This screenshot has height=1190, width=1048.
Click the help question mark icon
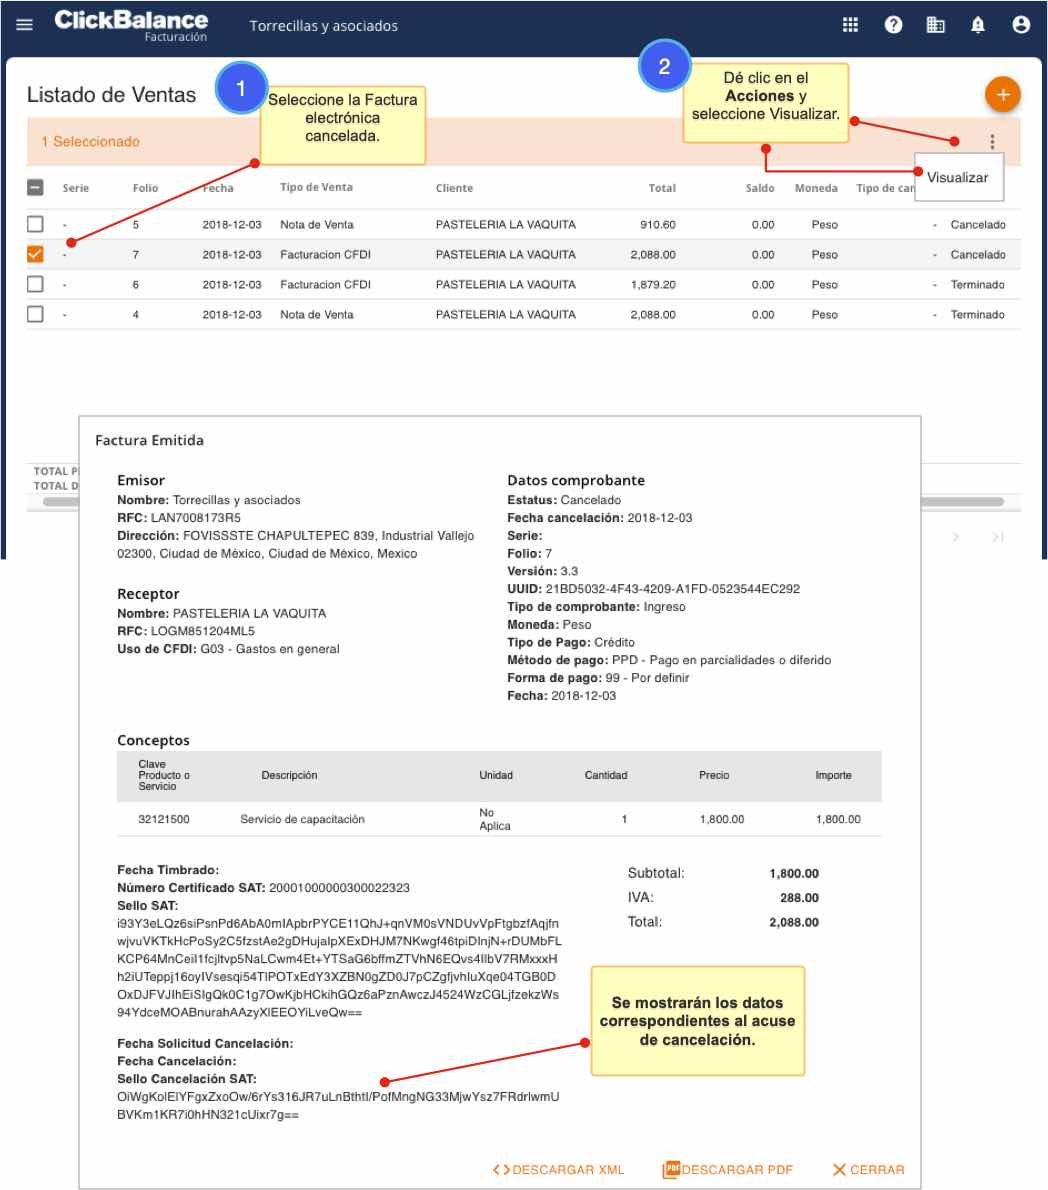click(x=893, y=25)
